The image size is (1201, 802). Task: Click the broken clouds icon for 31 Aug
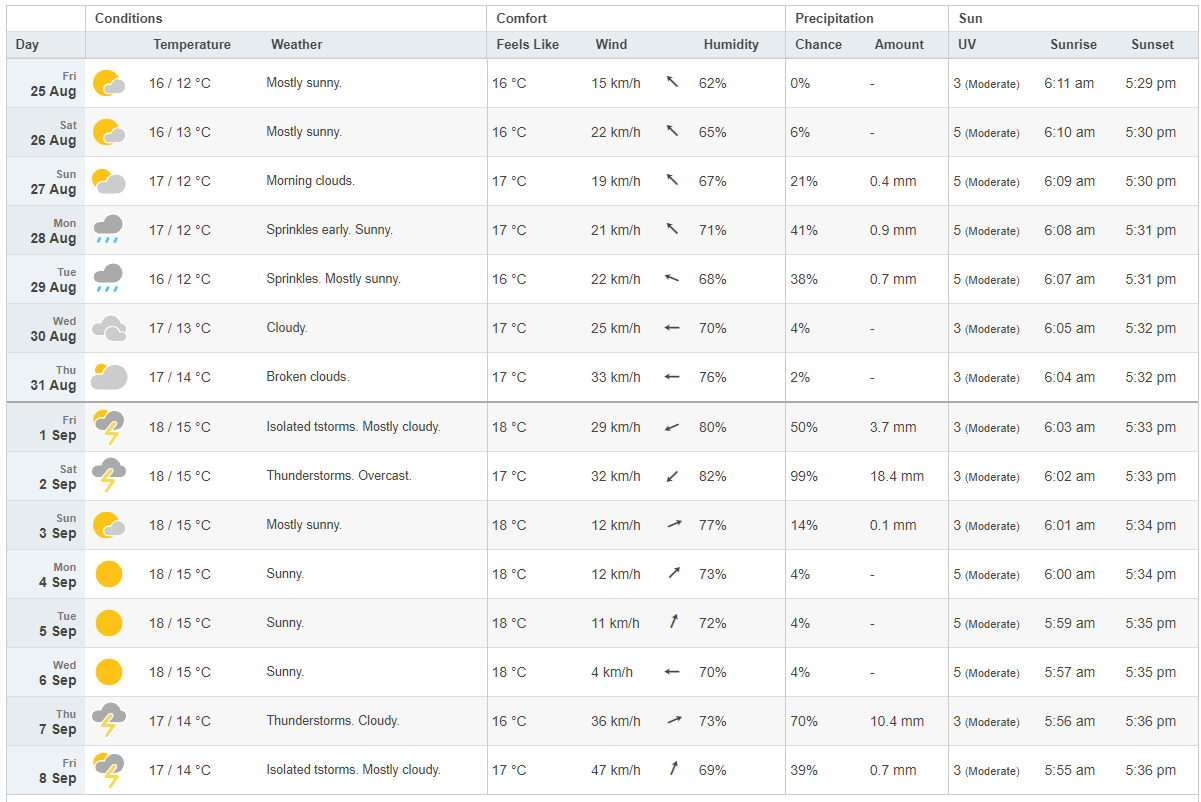[x=109, y=377]
